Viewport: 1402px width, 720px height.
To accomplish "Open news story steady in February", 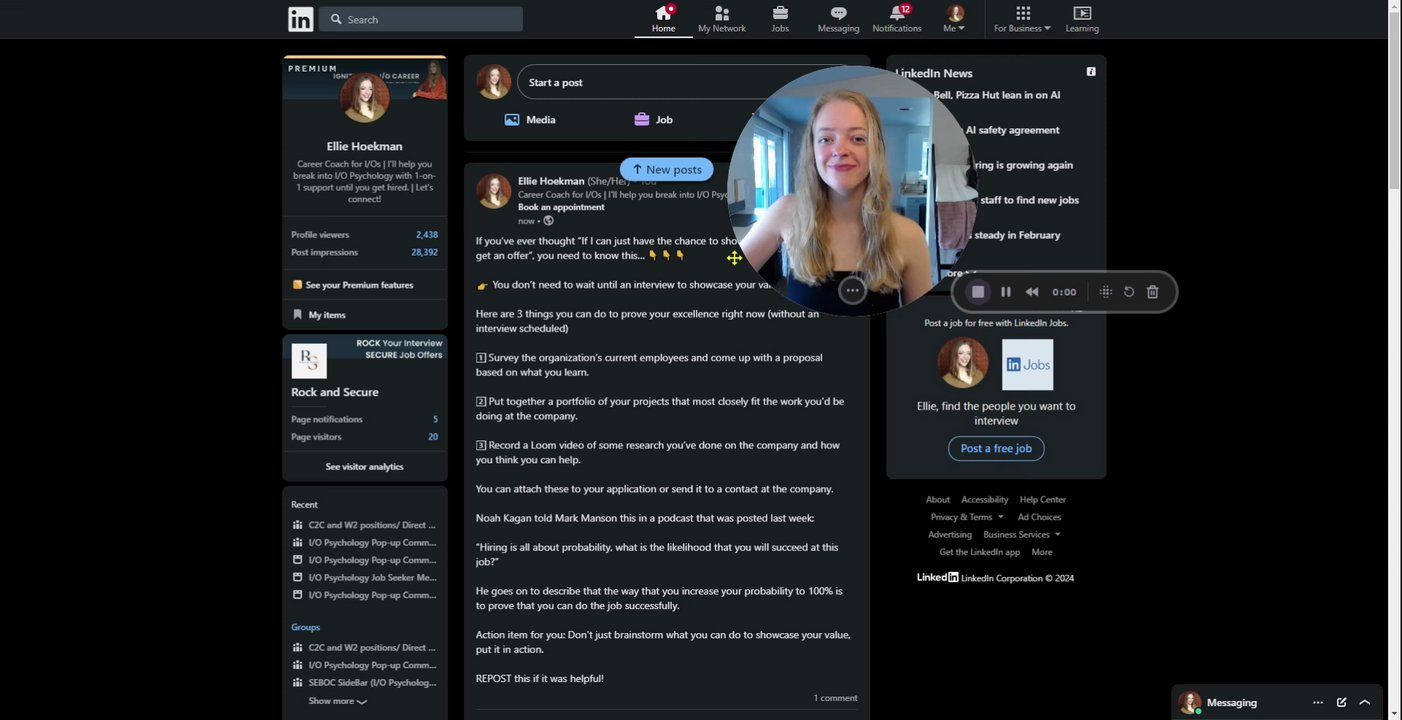I will 1015,235.
